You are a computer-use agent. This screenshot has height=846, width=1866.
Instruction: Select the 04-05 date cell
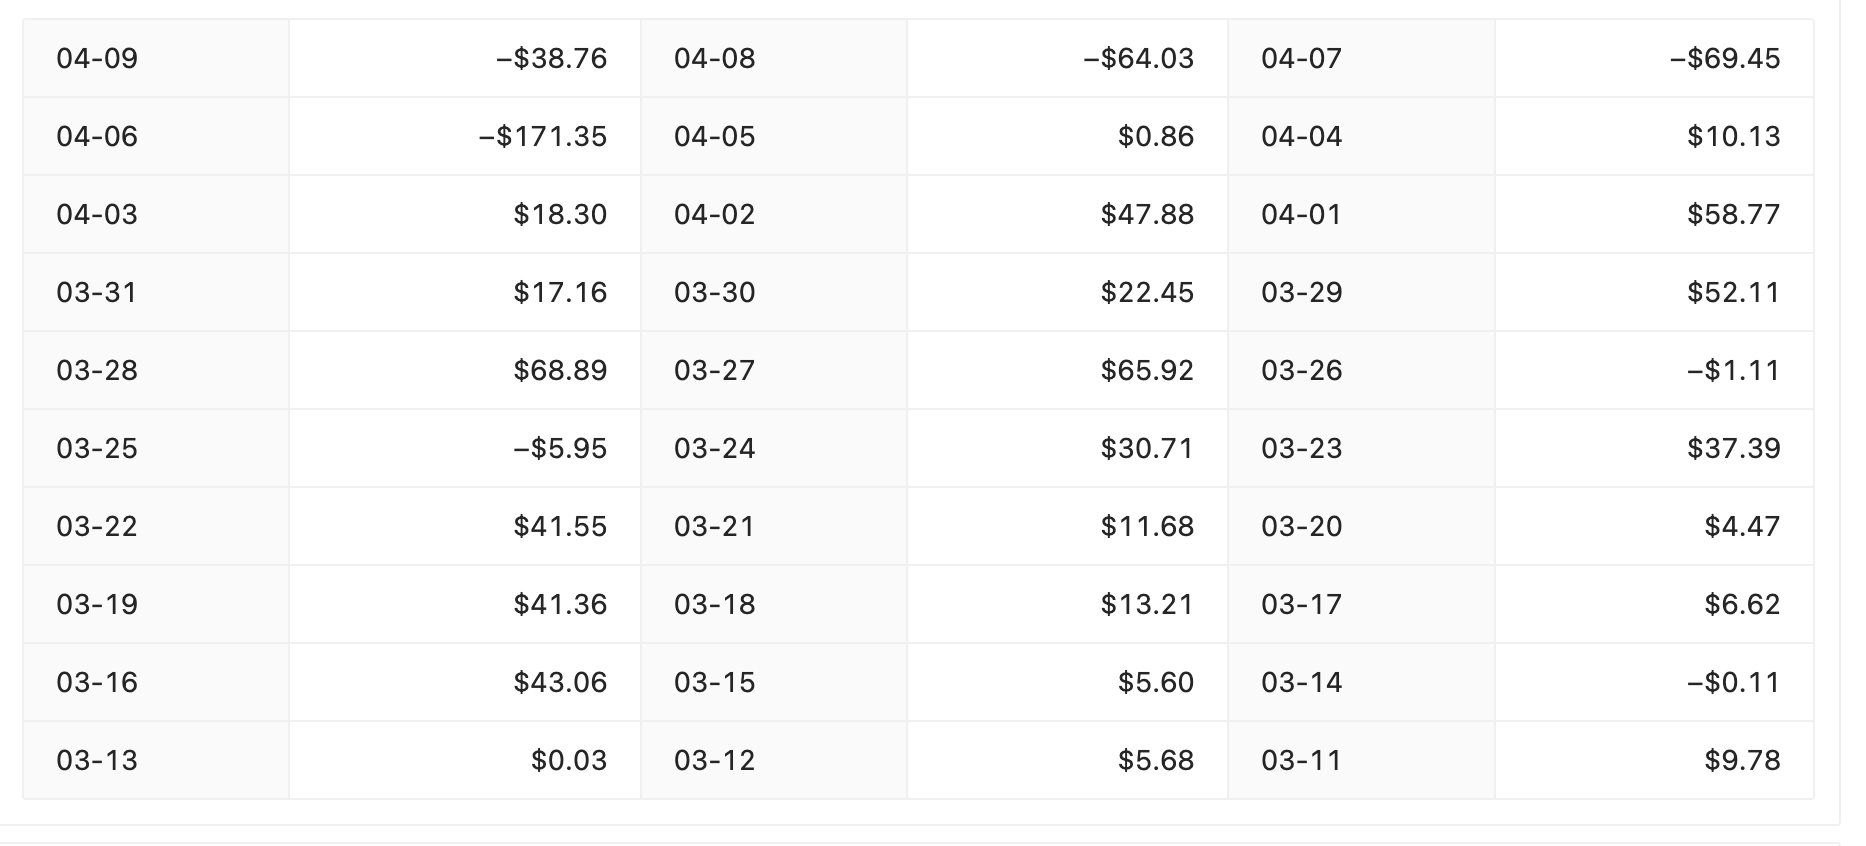point(774,136)
